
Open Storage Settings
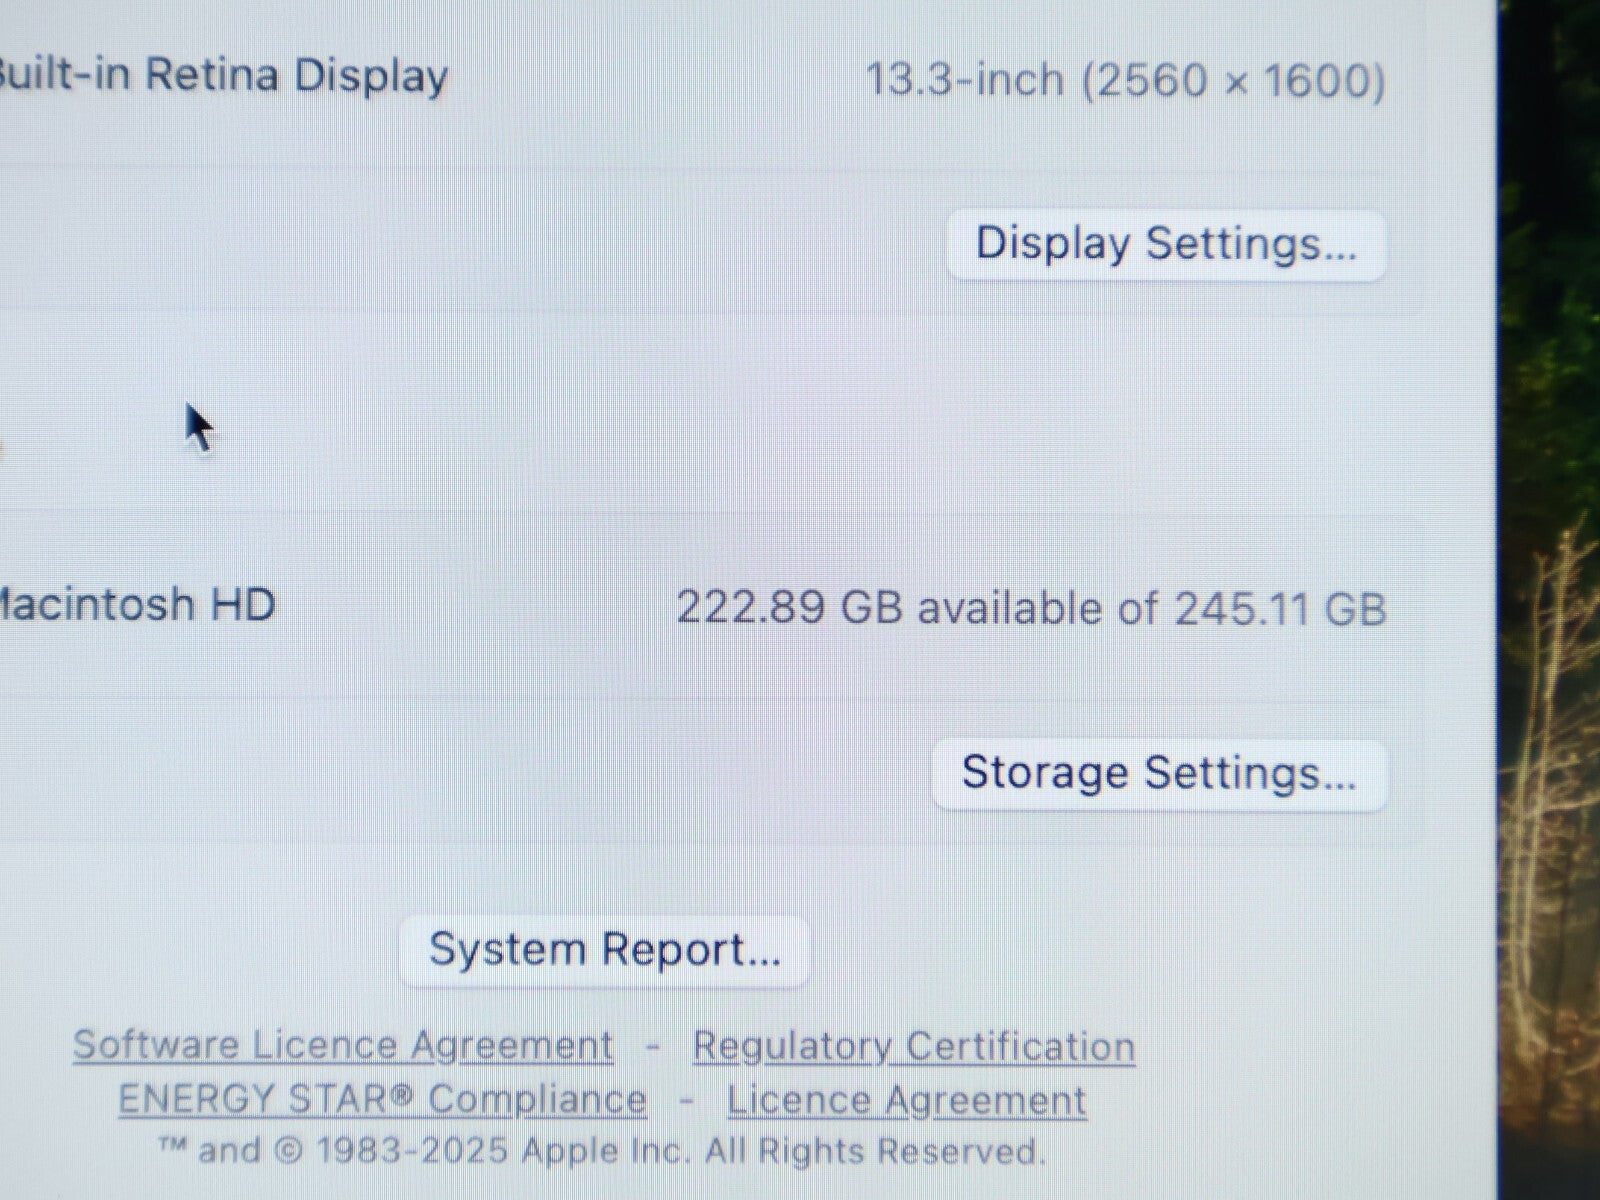1159,774
